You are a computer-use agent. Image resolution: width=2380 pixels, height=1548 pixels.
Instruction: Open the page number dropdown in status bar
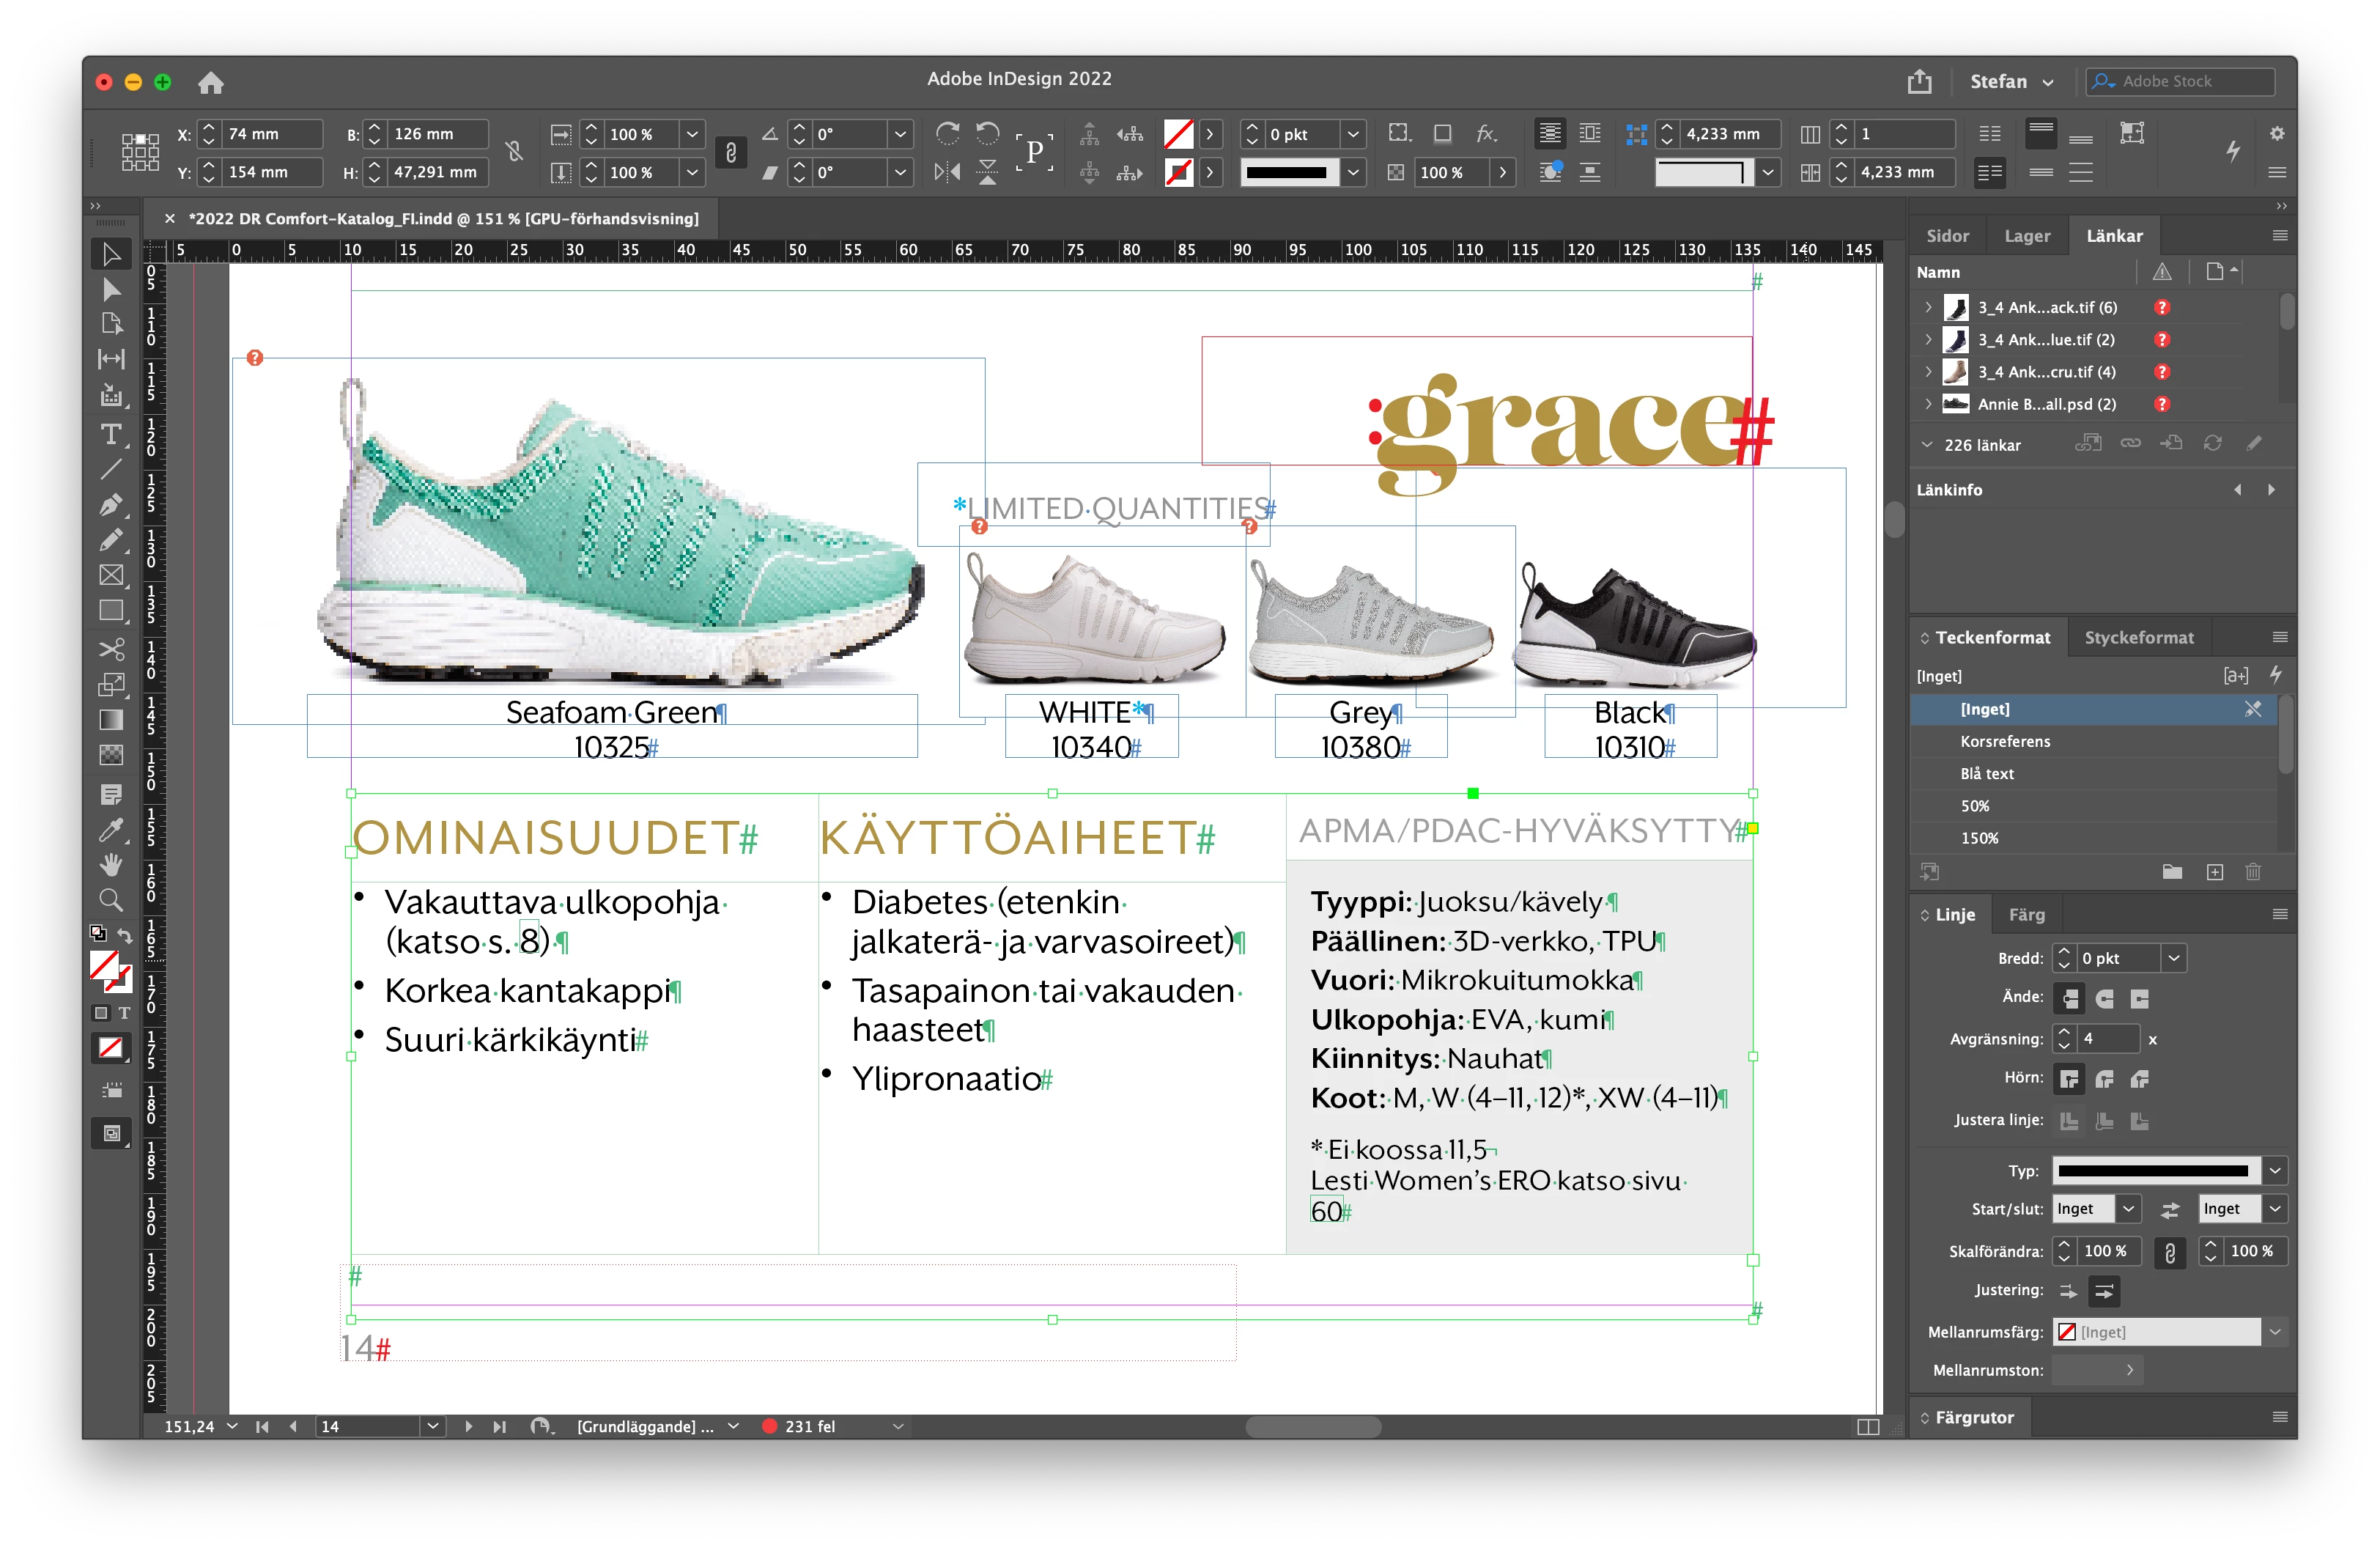pyautogui.click(x=433, y=1426)
